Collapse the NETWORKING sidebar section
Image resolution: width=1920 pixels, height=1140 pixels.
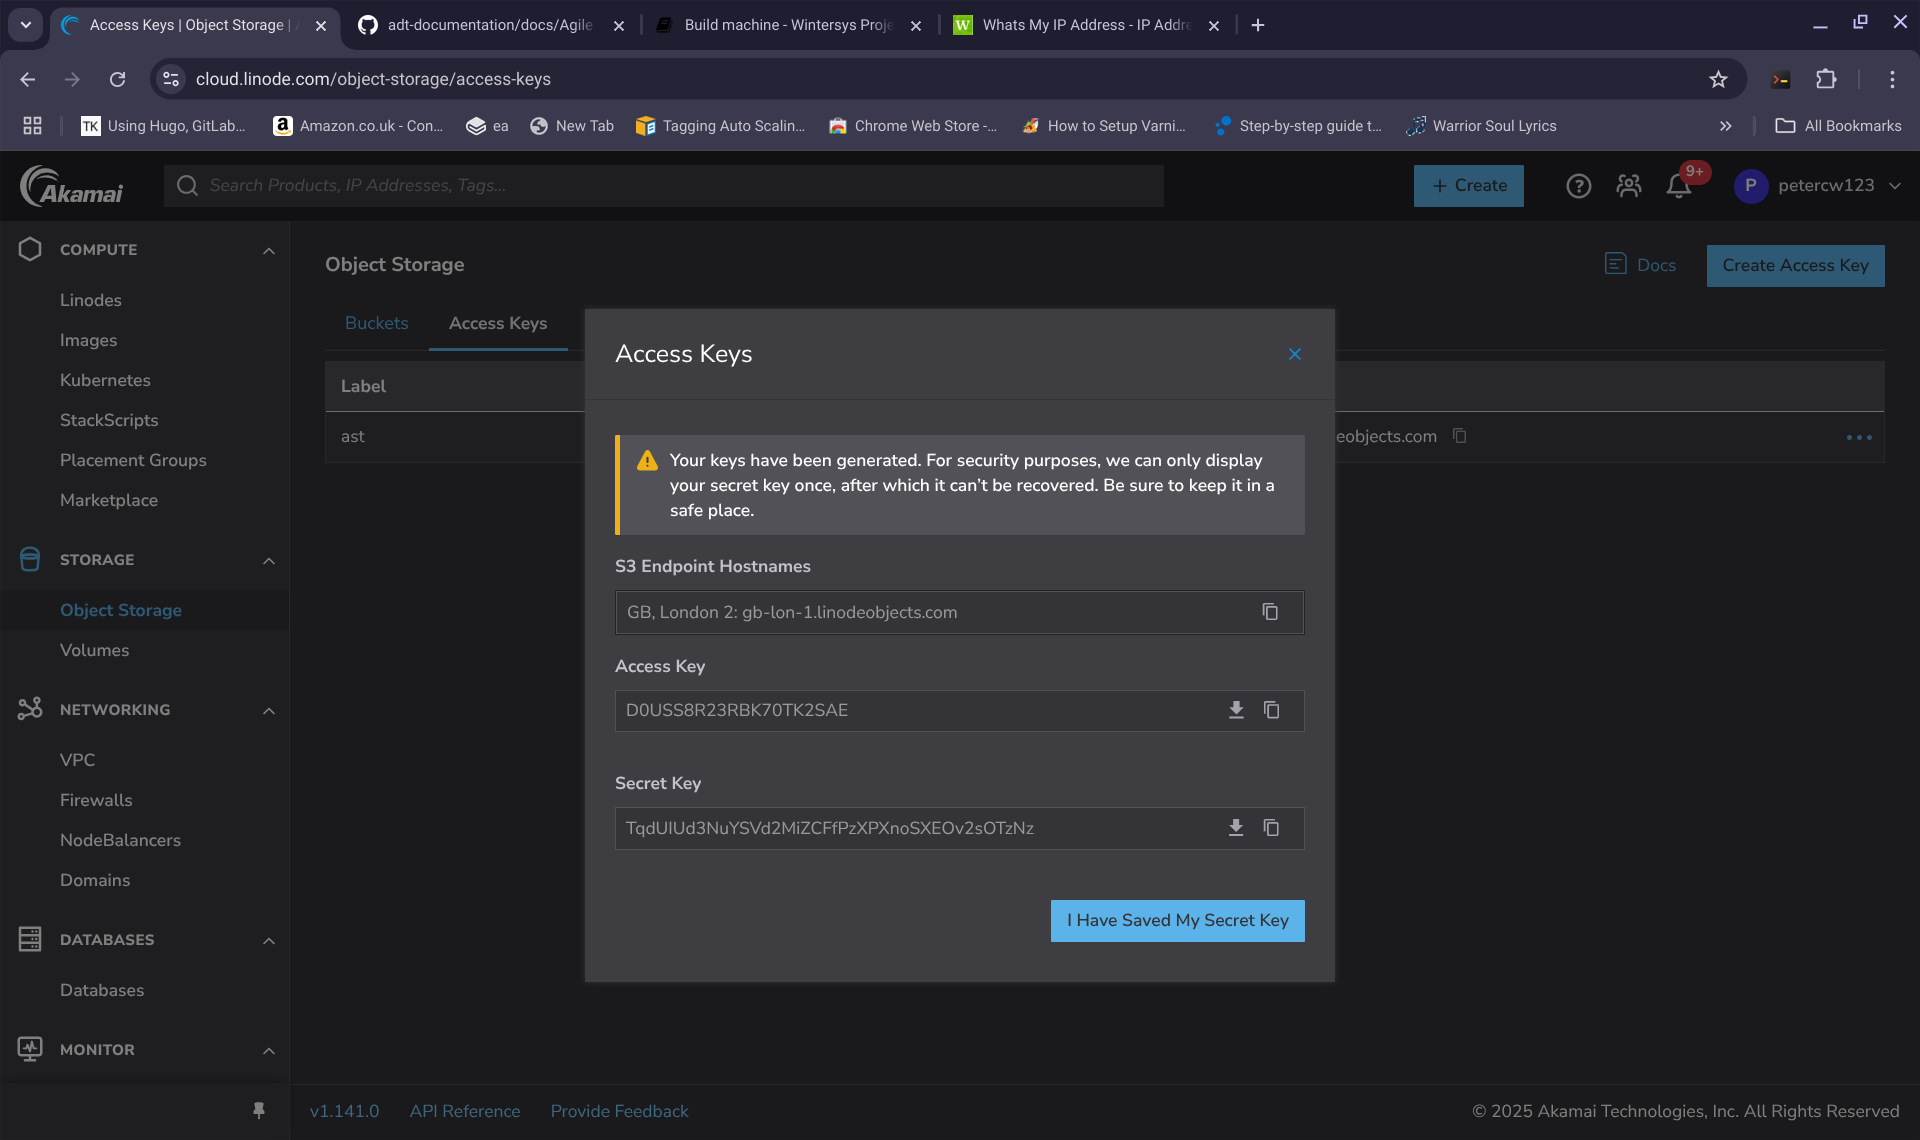coord(268,710)
